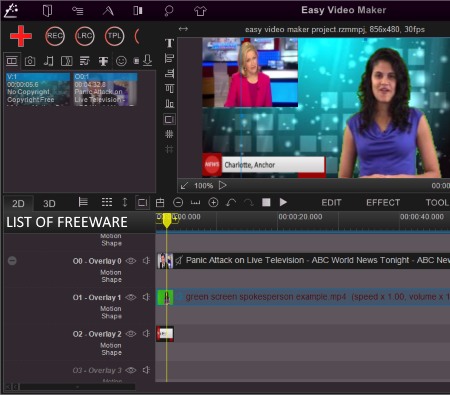Open the smiley face icons tab
450x395 pixels.
click(121, 61)
